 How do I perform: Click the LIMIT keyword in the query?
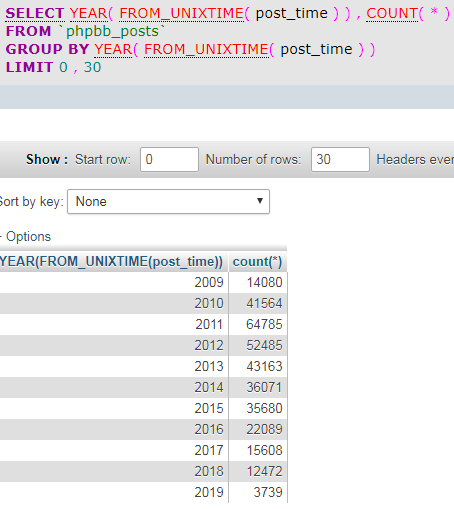click(29, 67)
